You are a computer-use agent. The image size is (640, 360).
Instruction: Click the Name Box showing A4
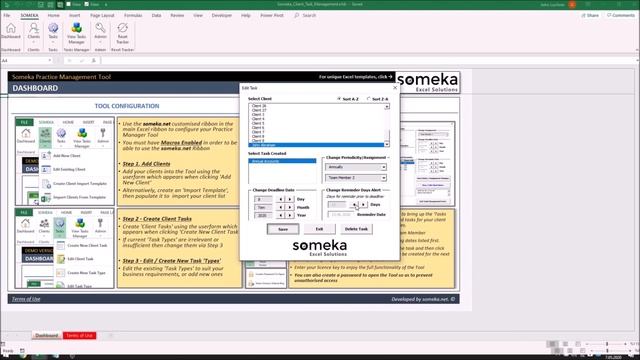(24, 60)
